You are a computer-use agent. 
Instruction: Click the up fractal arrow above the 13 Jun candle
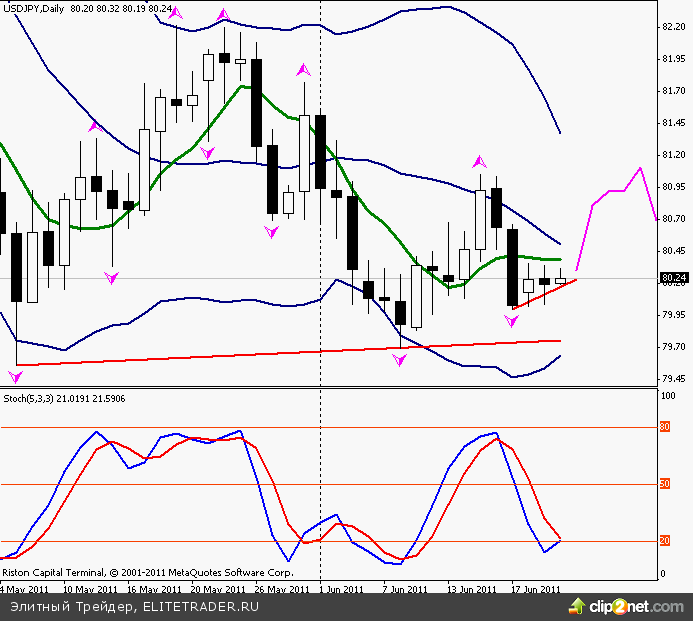point(480,160)
